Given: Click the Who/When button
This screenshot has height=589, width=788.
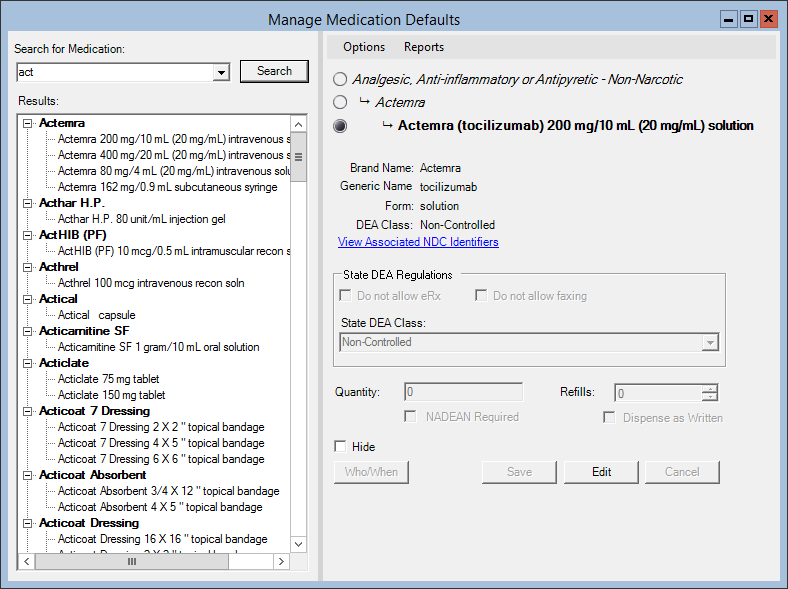Looking at the screenshot, I should point(371,472).
